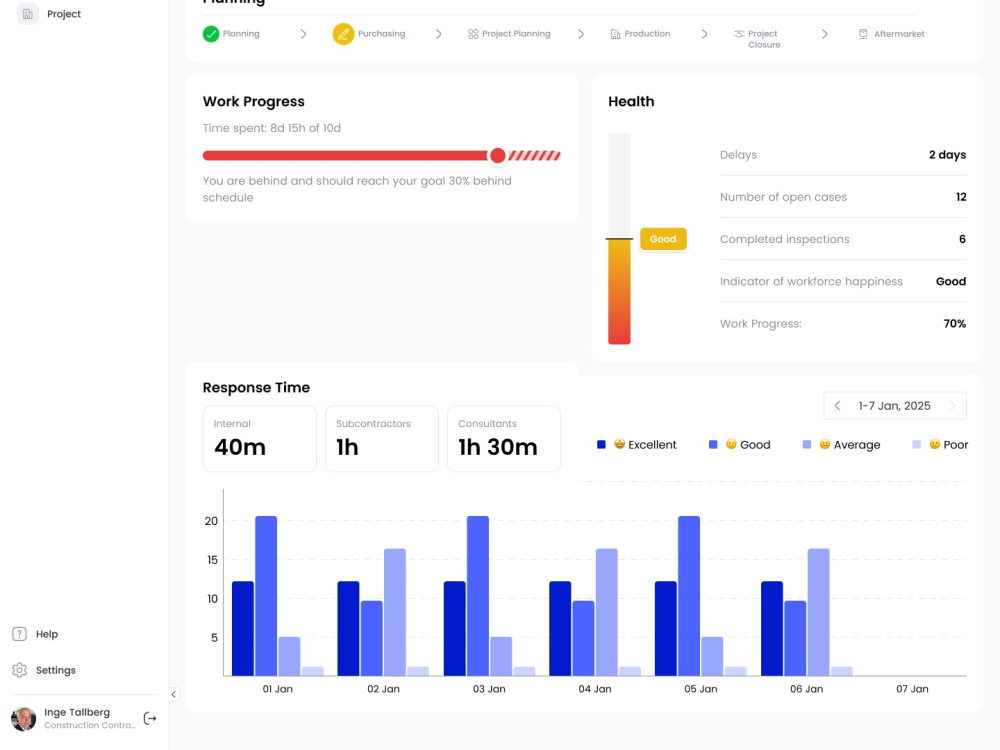
Task: Click the Time spent: 8d 15h of 10d text
Action: [272, 128]
